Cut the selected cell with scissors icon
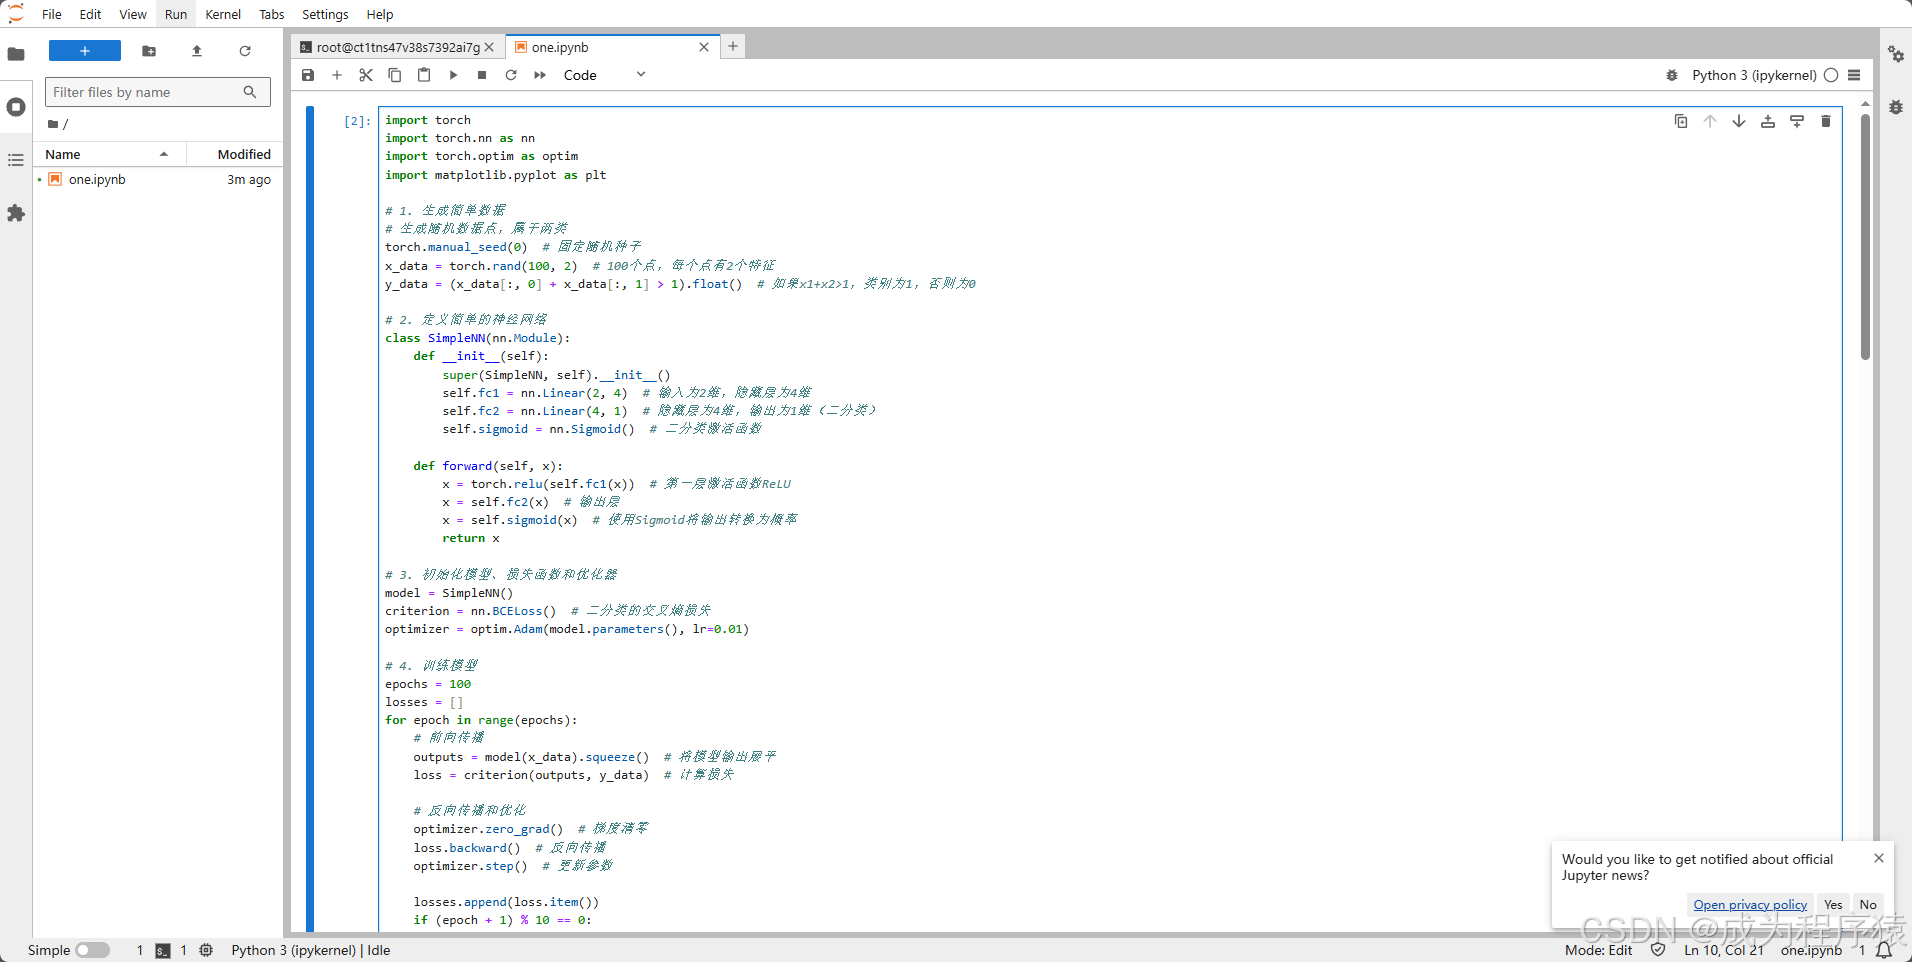 (x=366, y=75)
